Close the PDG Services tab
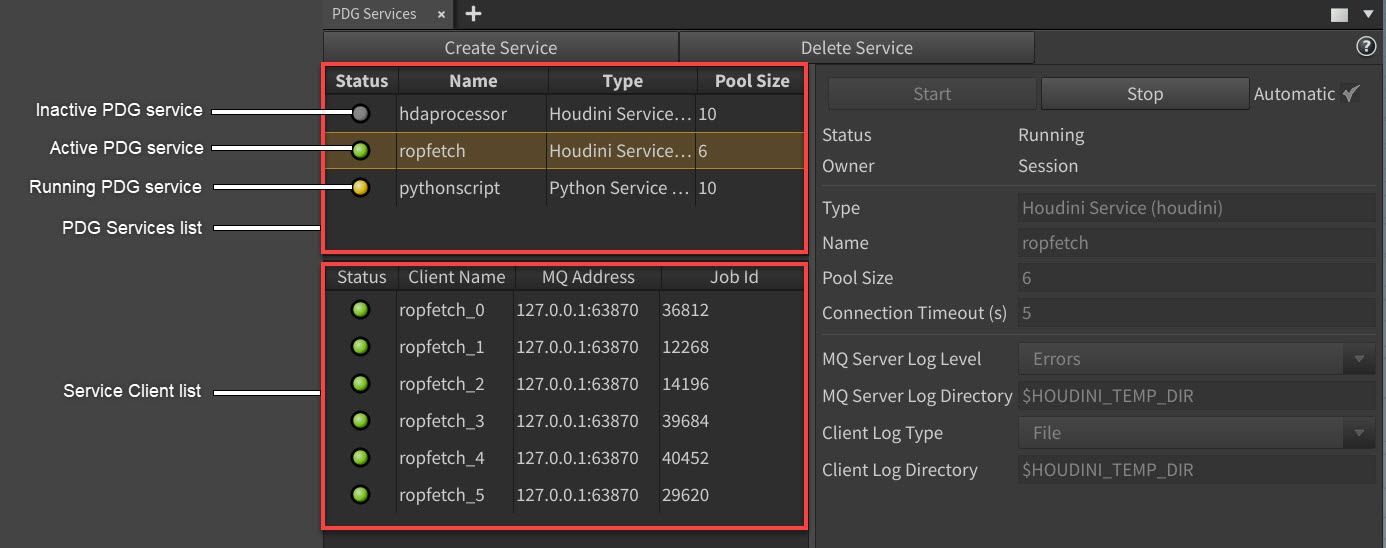This screenshot has width=1386, height=548. 441,14
